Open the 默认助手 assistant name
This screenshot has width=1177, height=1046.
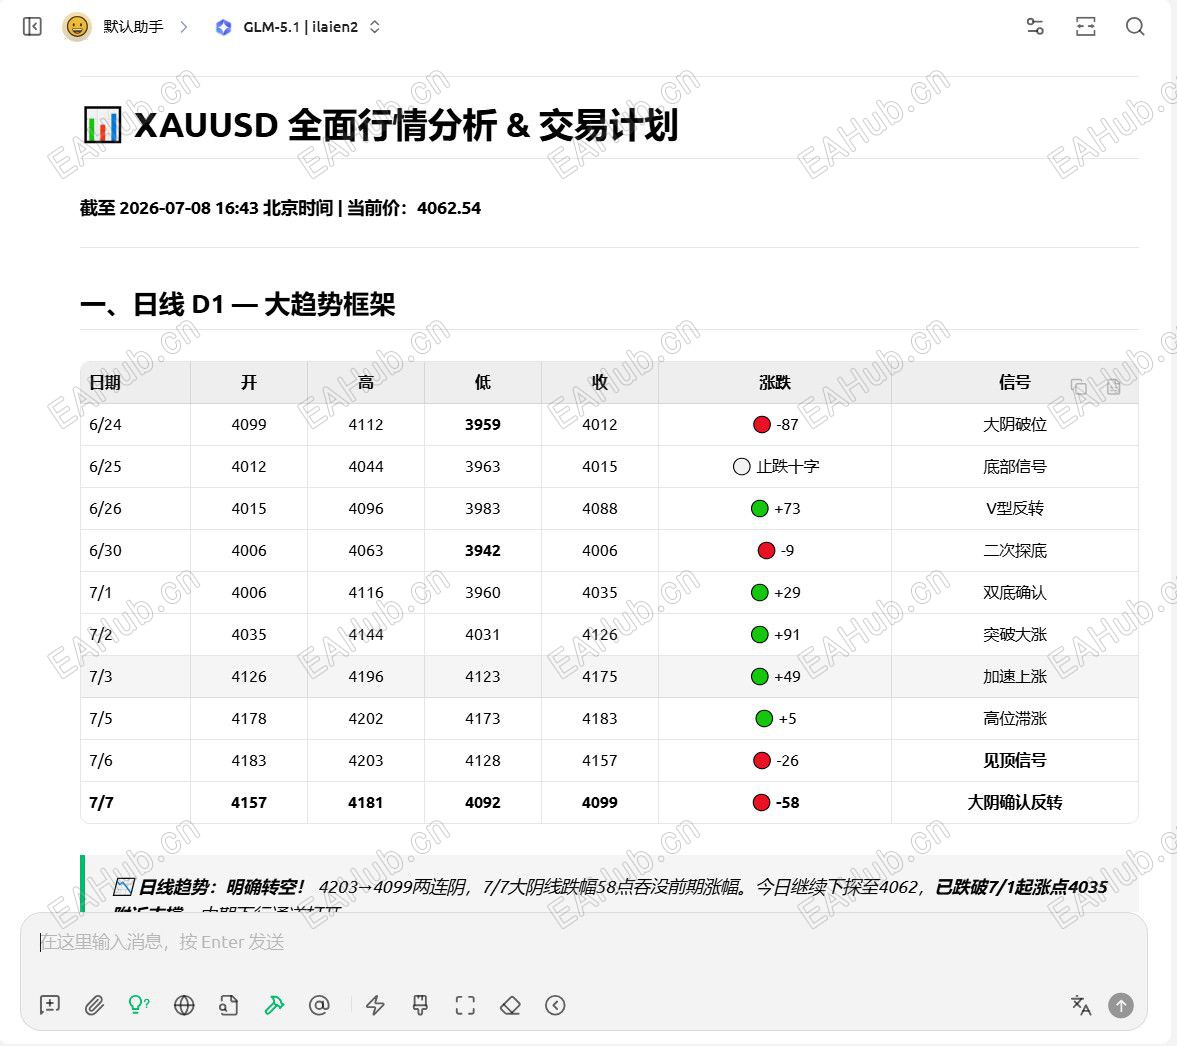tap(133, 27)
